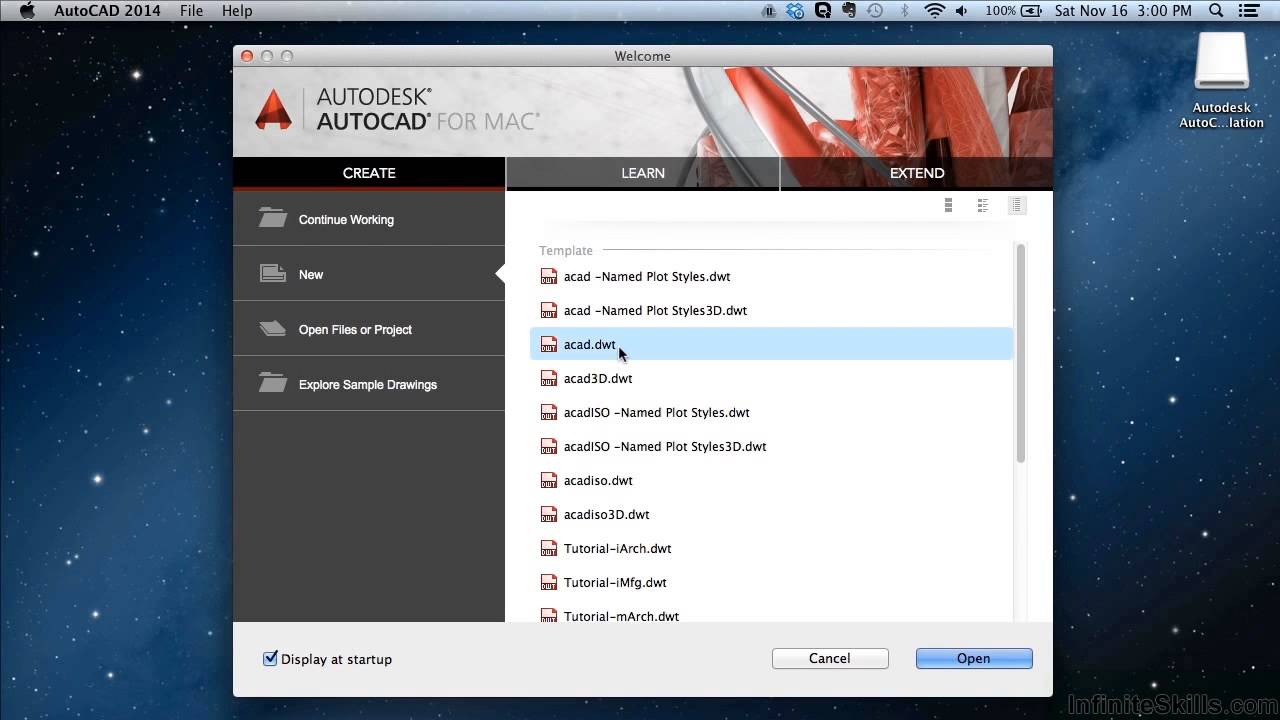Click the date and time in menu bar
This screenshot has height=720, width=1280.
1123,11
